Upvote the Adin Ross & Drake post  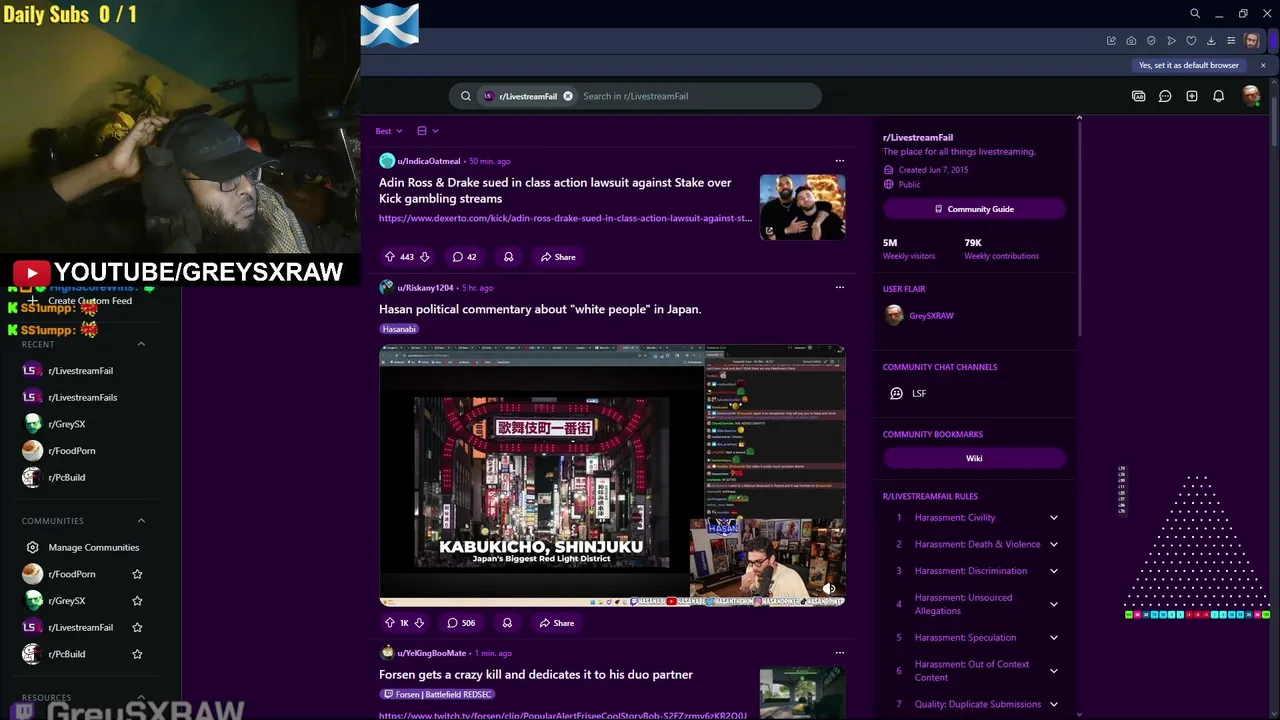pyautogui.click(x=390, y=257)
